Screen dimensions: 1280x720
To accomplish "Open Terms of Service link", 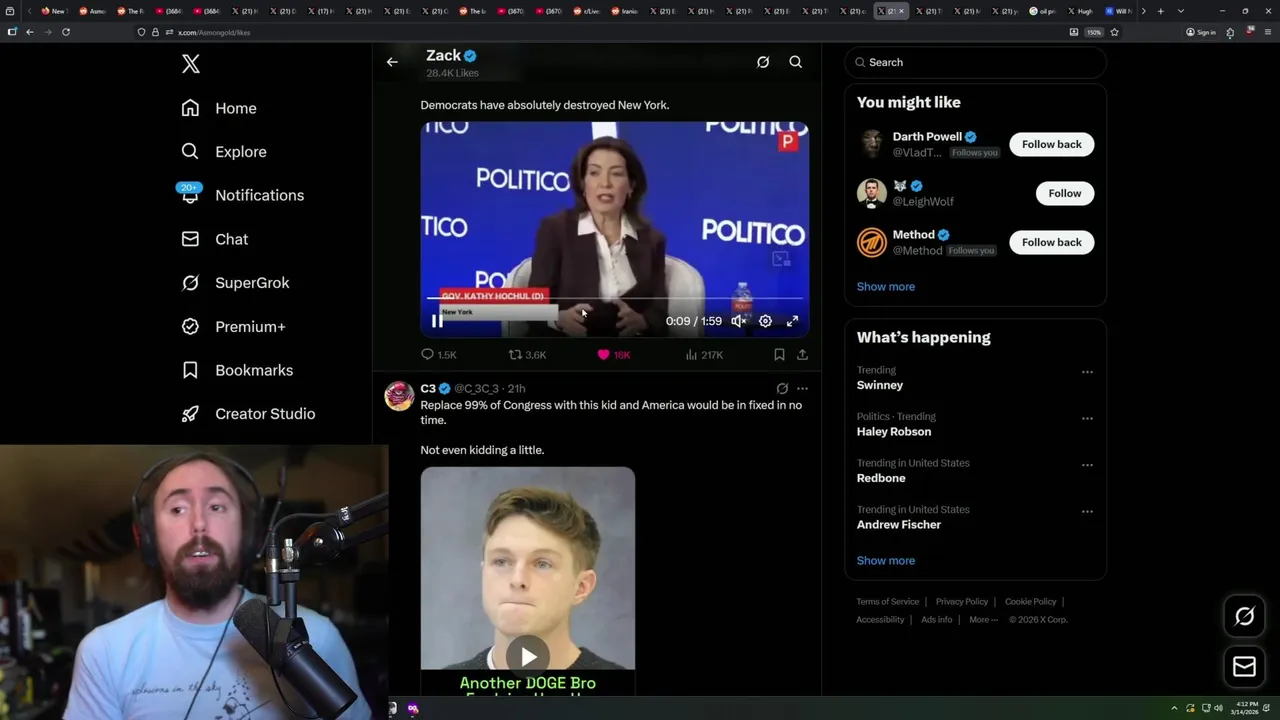I will pos(887,602).
